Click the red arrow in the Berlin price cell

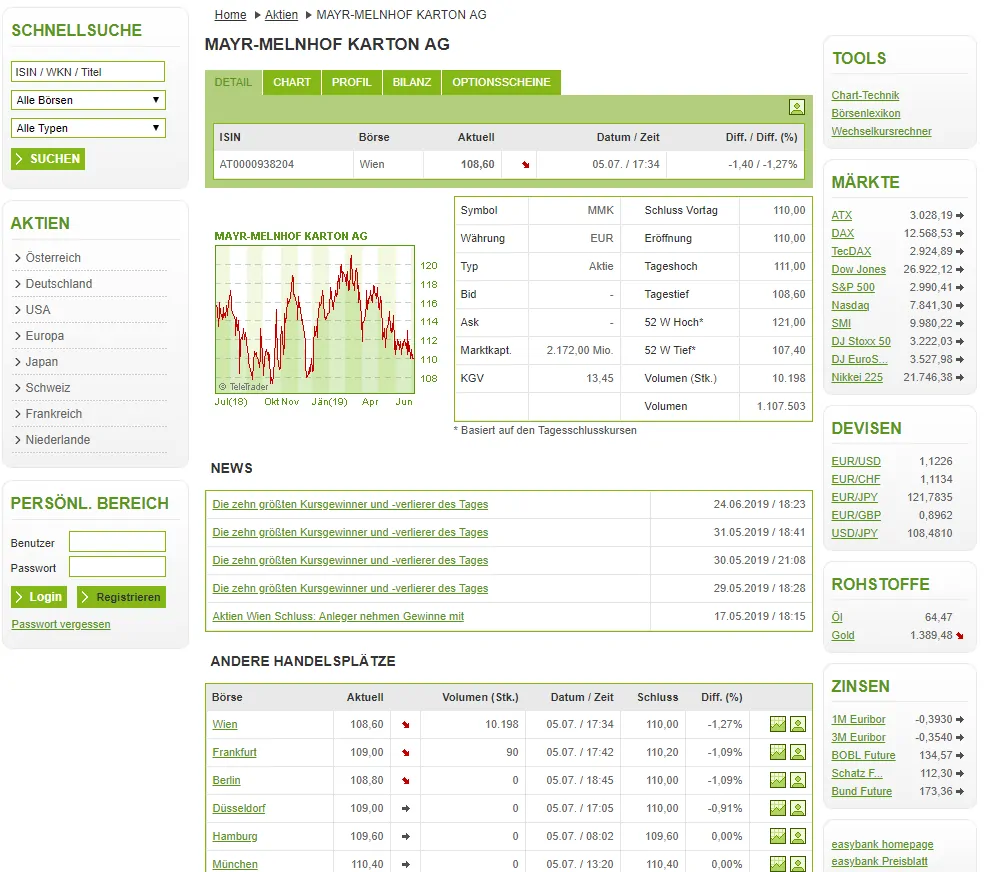(x=406, y=781)
